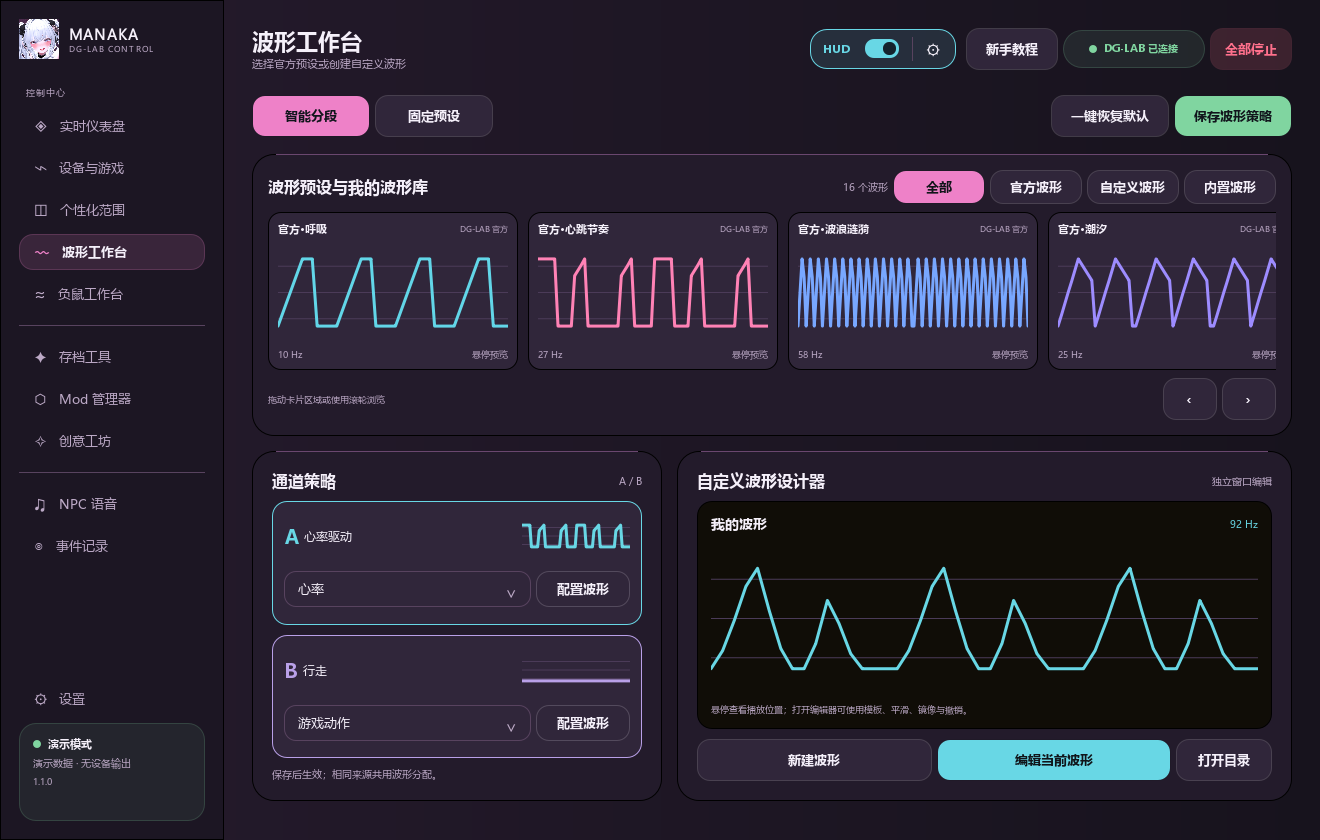Filter waveforms by 内置波形
This screenshot has height=840, width=1320.
coord(1230,187)
